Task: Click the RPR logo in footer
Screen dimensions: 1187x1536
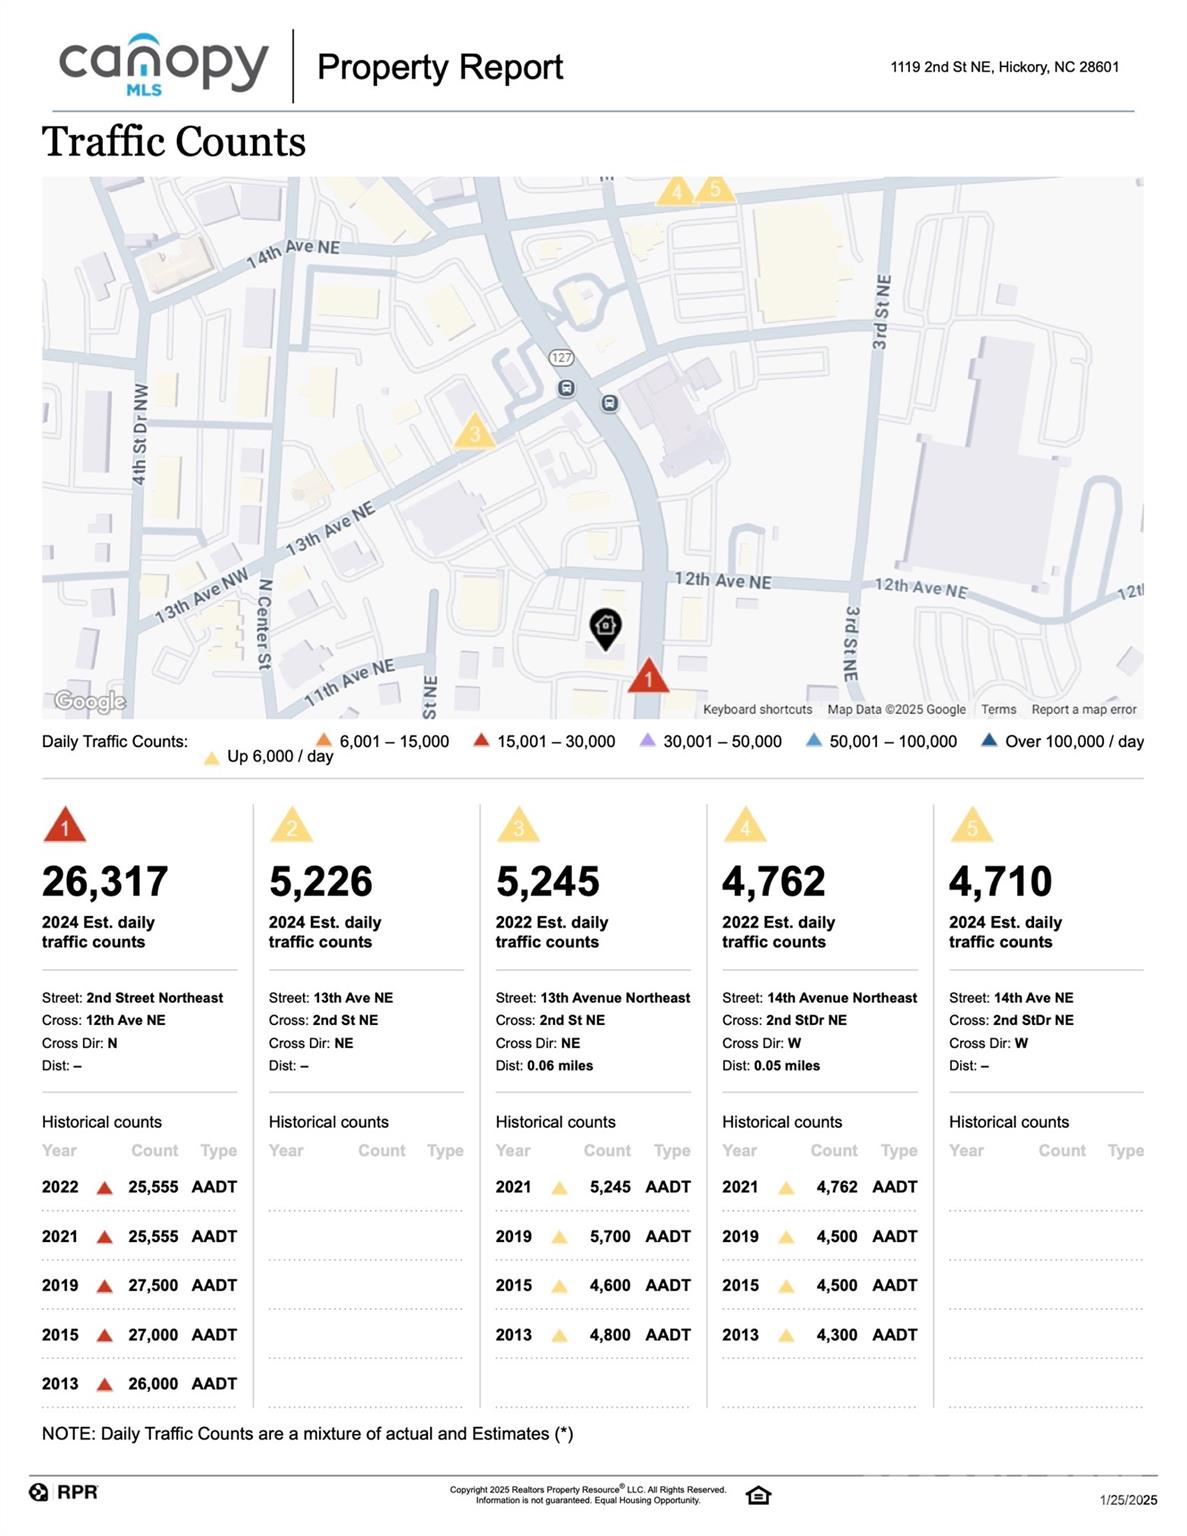Action: point(64,1492)
